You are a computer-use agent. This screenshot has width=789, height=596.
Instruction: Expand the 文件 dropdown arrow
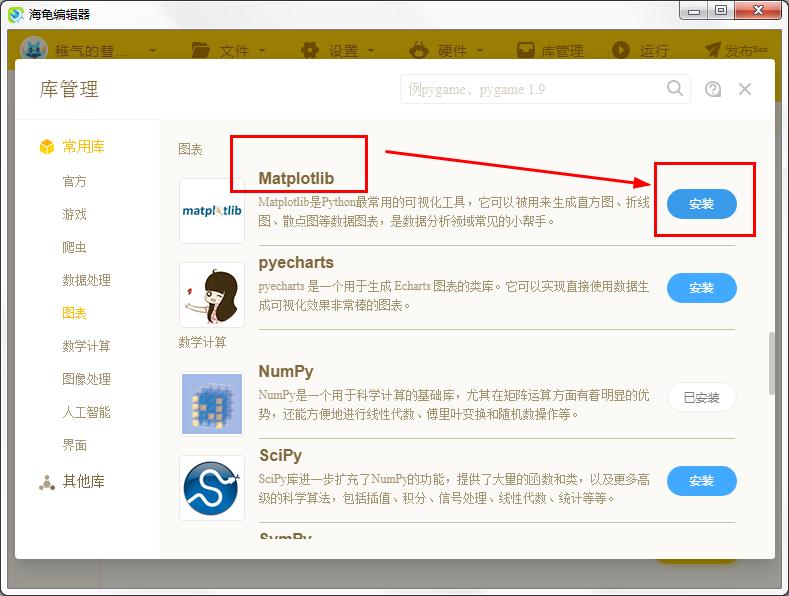tap(262, 50)
